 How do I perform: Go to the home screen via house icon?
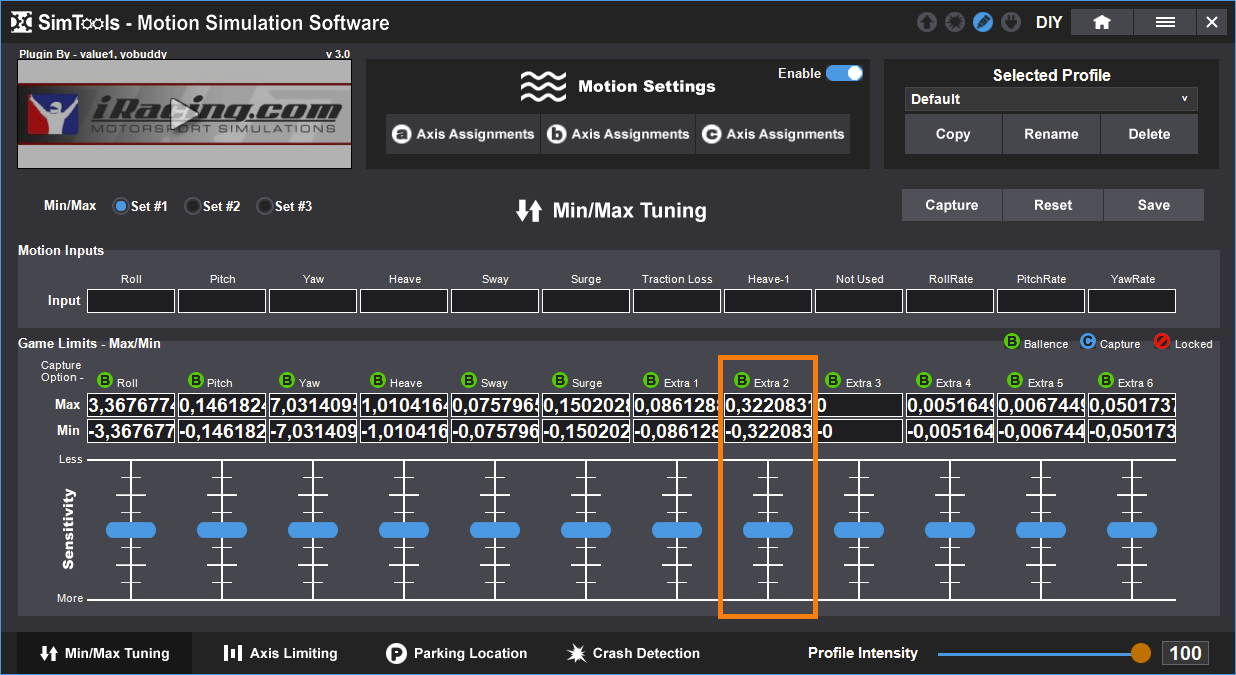[1102, 22]
